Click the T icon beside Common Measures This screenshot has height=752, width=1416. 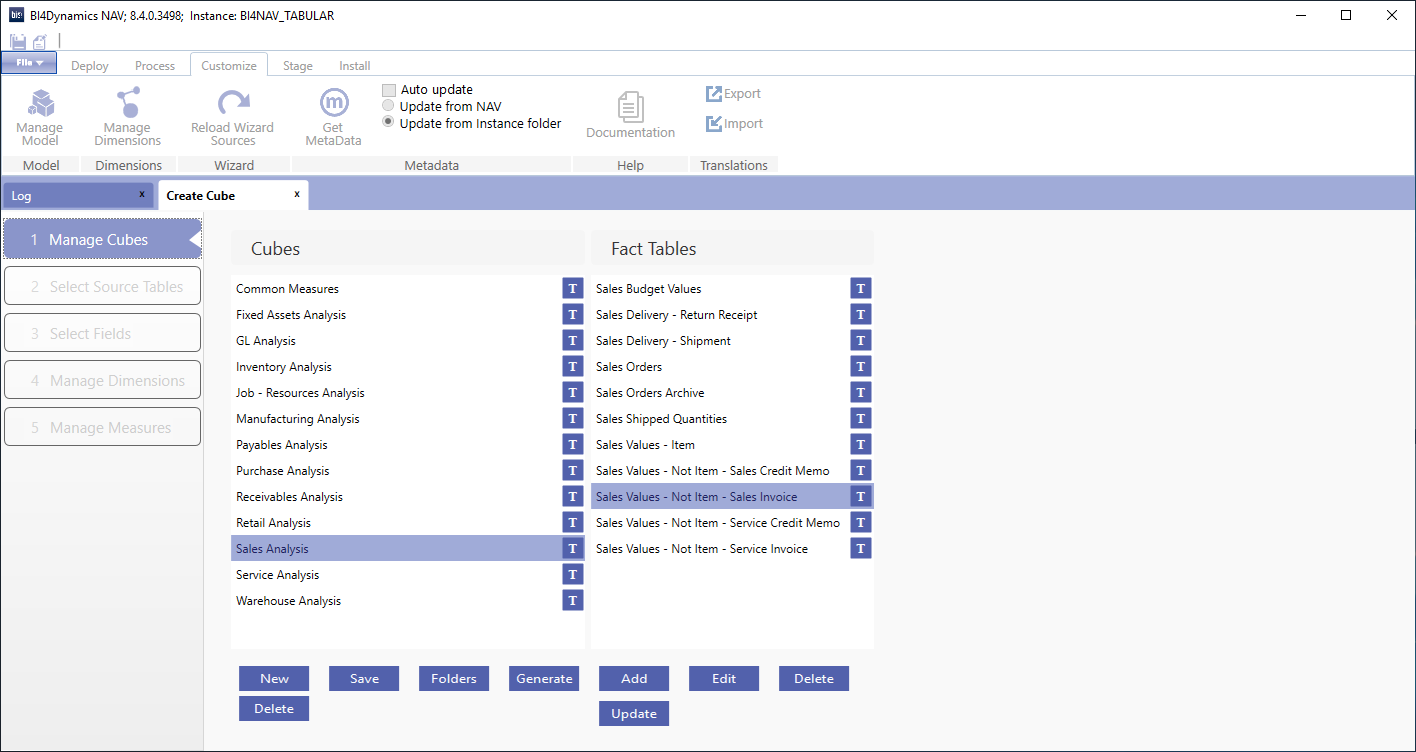click(x=572, y=289)
